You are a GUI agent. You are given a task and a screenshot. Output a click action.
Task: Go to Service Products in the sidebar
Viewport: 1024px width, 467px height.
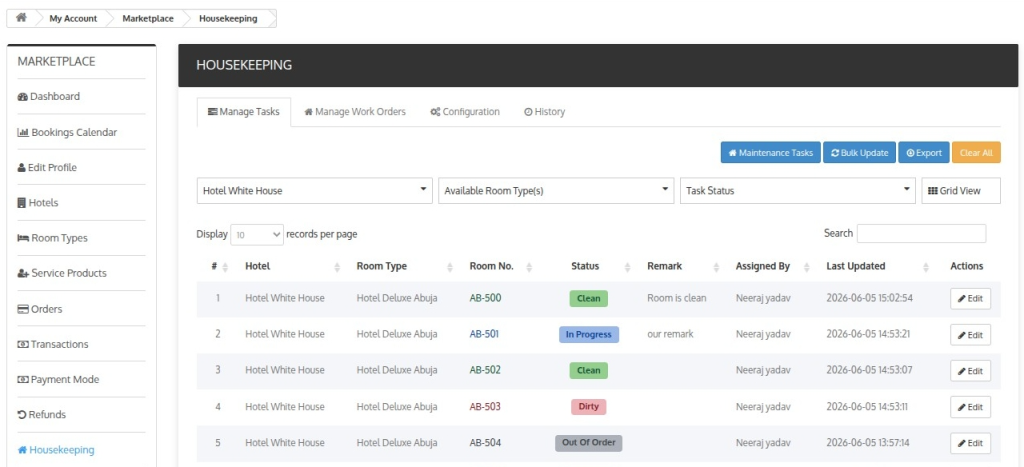point(61,273)
